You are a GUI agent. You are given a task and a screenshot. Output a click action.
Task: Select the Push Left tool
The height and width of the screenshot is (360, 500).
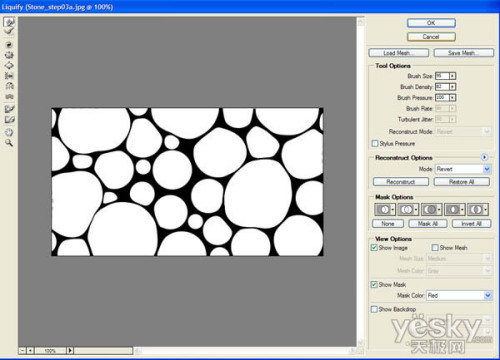tap(9, 76)
